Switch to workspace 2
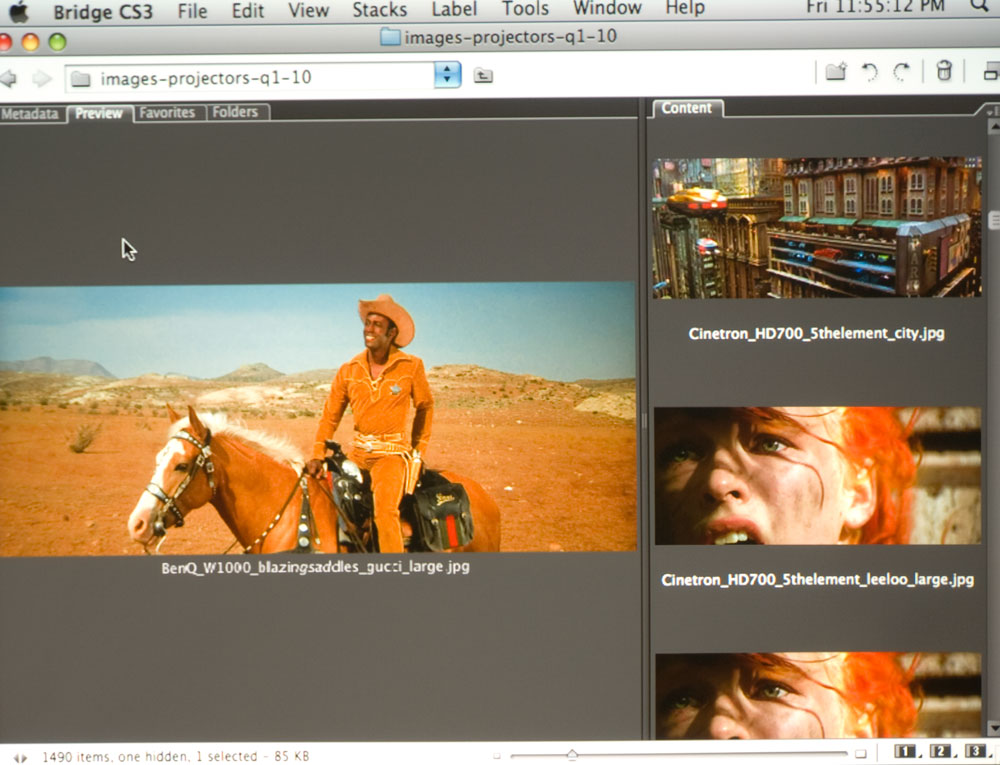Image resolution: width=1000 pixels, height=765 pixels. 940,751
